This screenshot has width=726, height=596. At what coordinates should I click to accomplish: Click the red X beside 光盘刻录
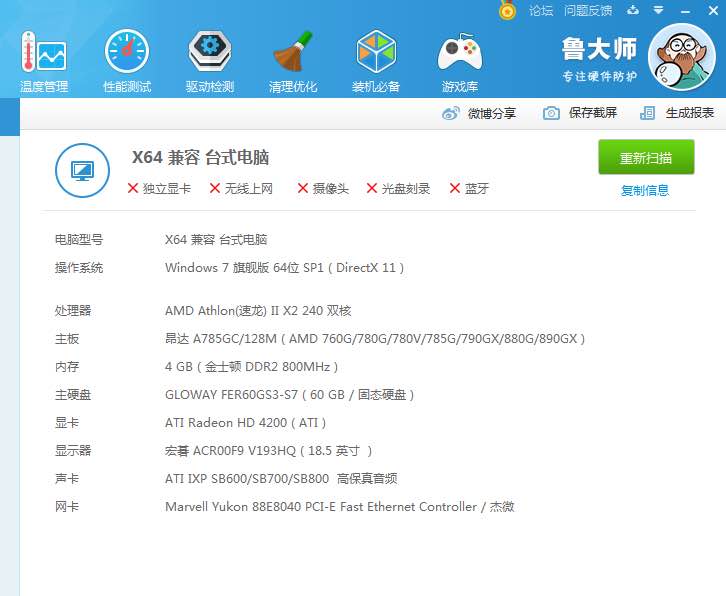372,188
